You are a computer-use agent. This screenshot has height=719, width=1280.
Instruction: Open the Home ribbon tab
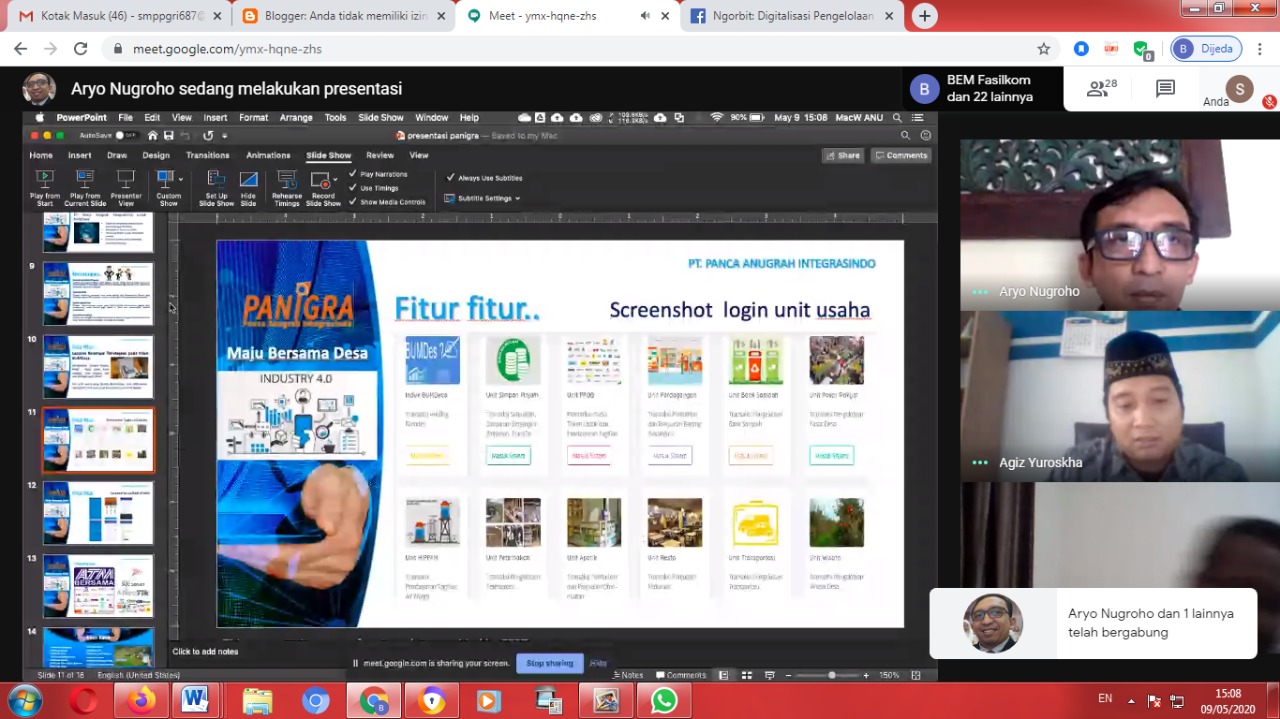pyautogui.click(x=41, y=155)
